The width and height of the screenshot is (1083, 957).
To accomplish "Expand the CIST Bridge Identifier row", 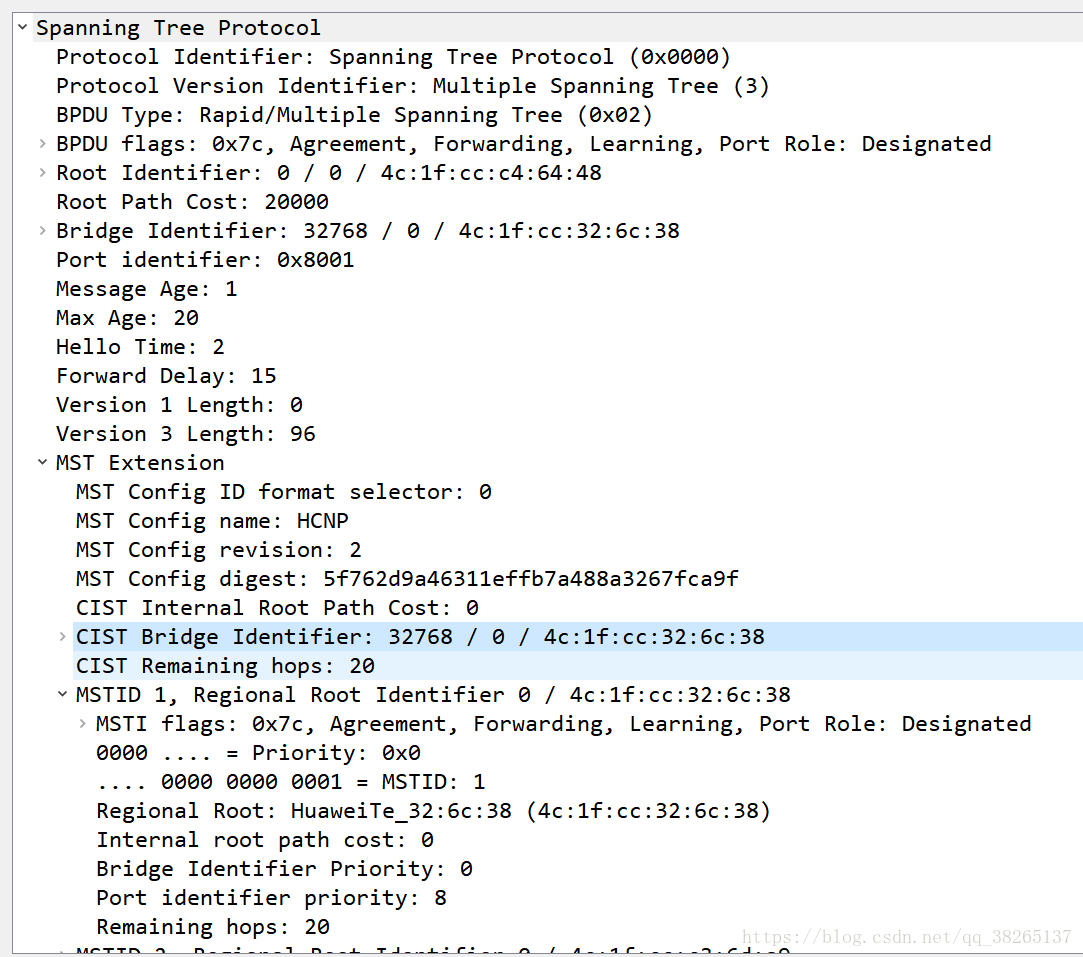I will [x=63, y=636].
